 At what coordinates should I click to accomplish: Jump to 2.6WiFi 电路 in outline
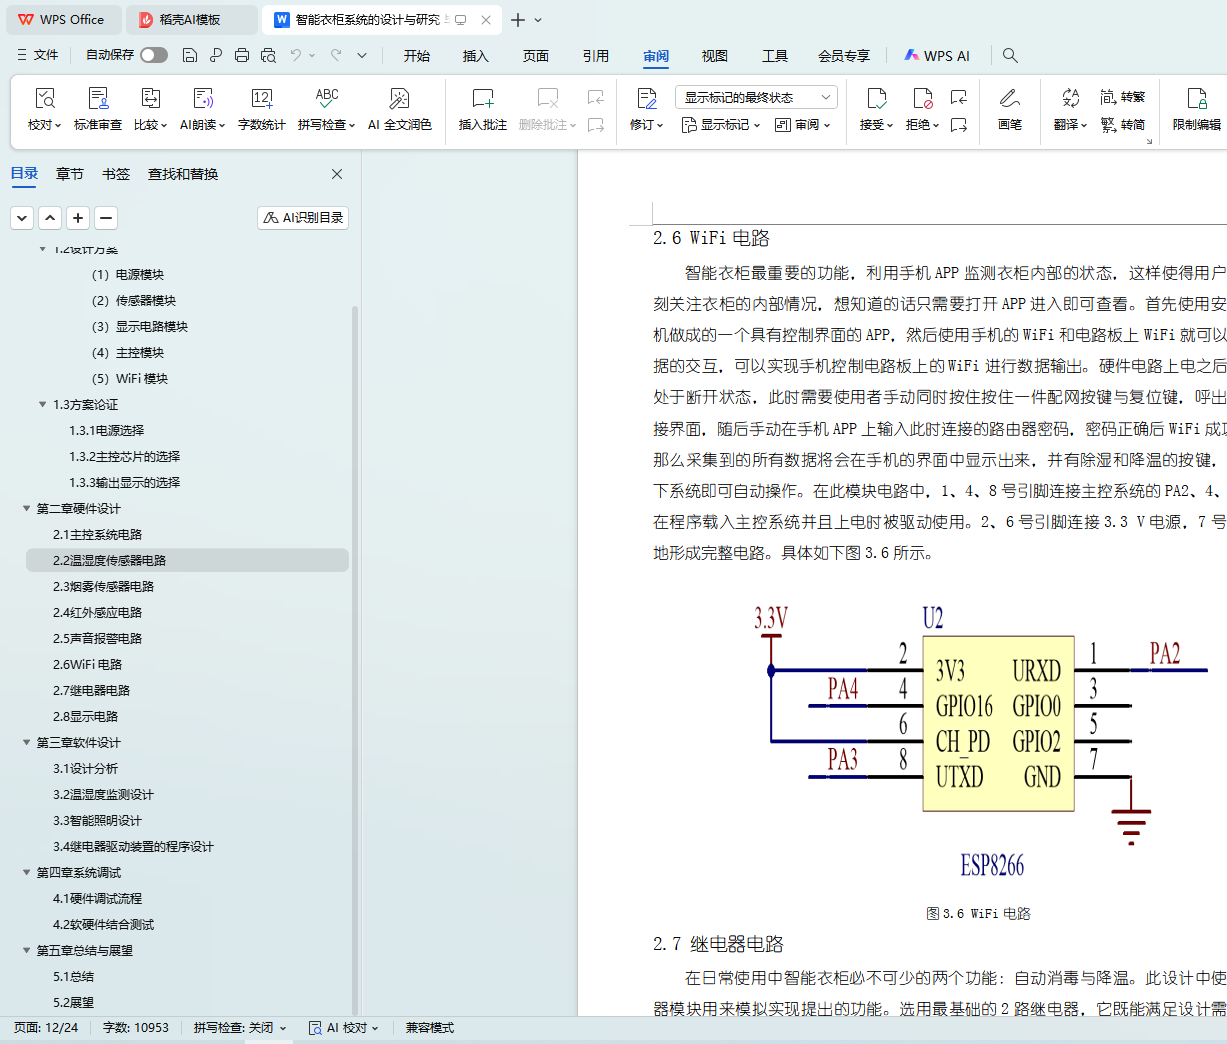point(88,665)
